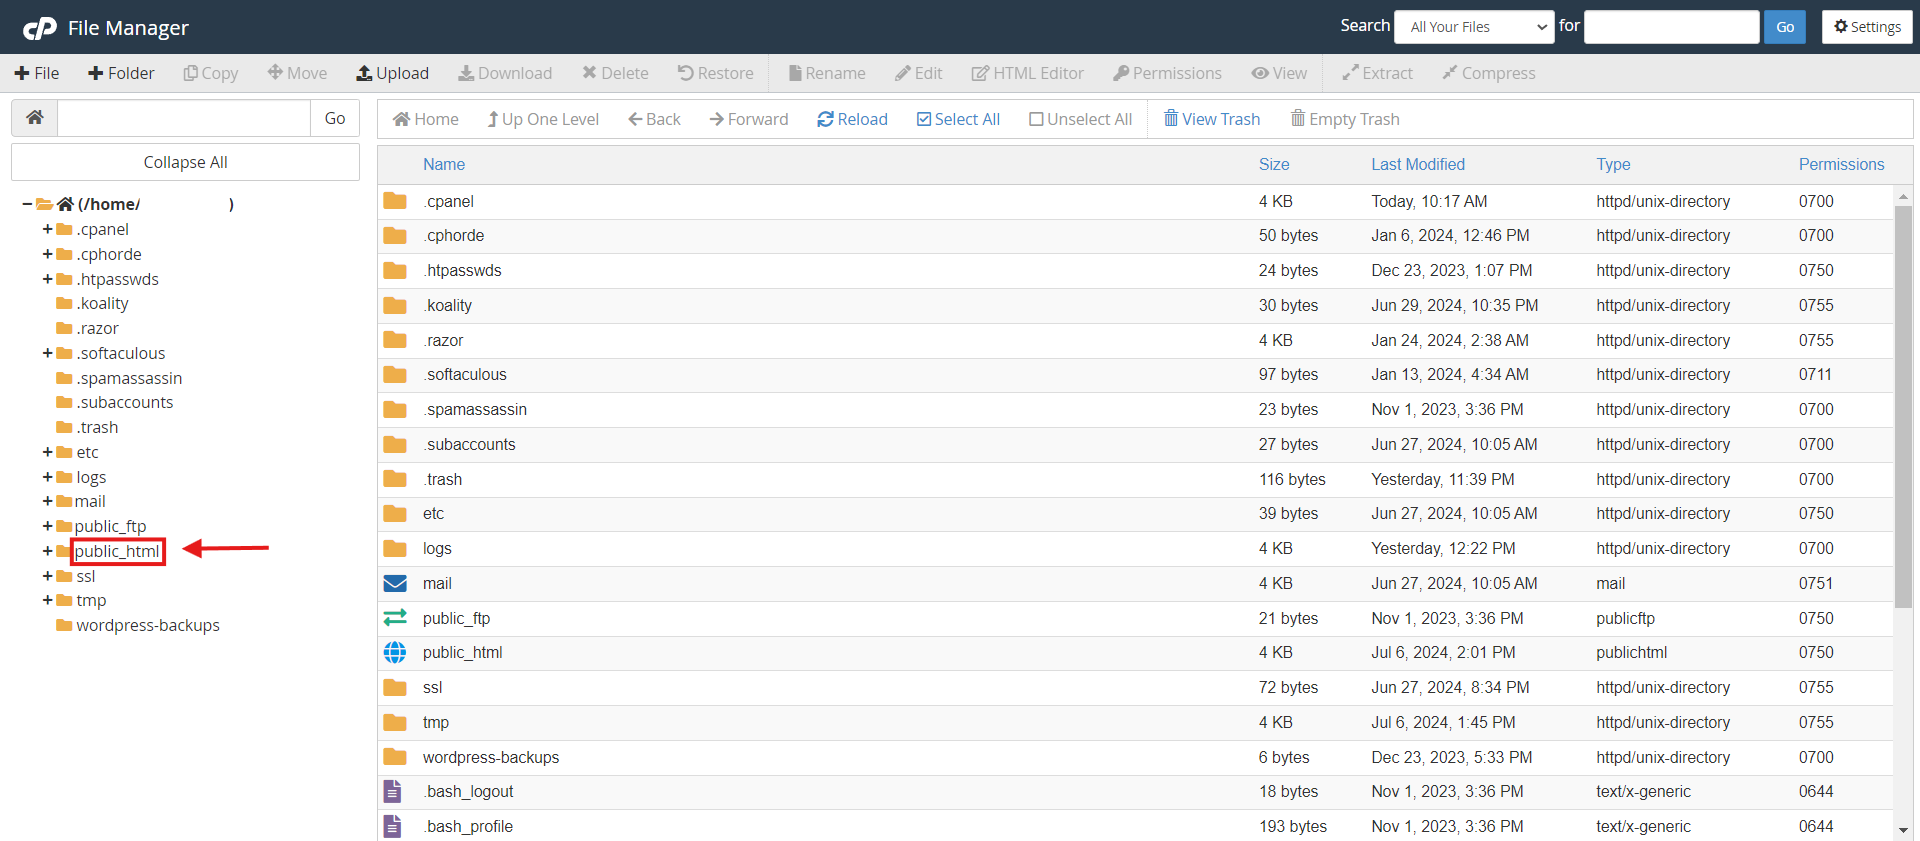Select public_html in the folder tree
The height and width of the screenshot is (841, 1920).
click(x=117, y=551)
